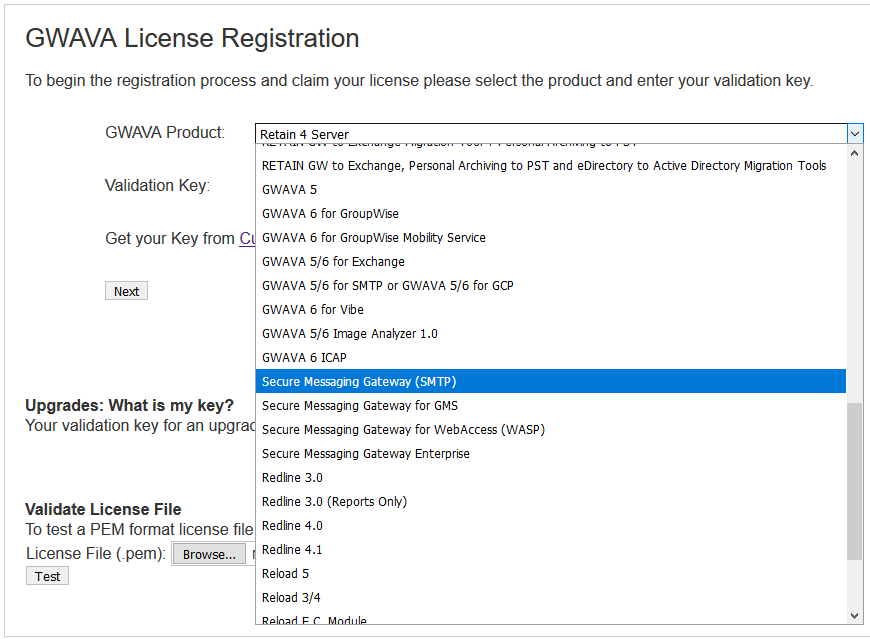The width and height of the screenshot is (870, 639).
Task: Choose GWAVA 6 for Vibe
Action: click(312, 310)
